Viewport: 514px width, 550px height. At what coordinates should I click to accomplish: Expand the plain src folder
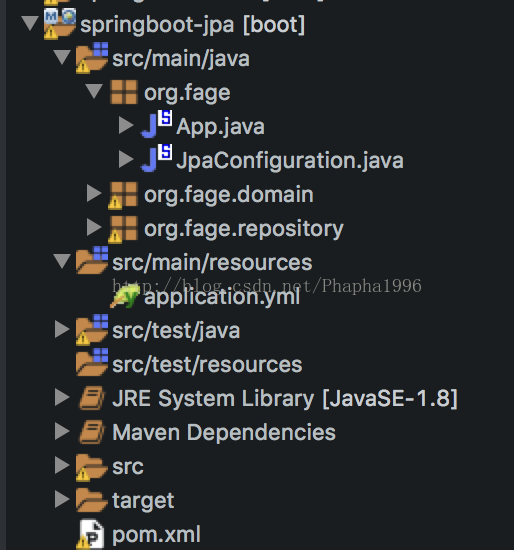[x=62, y=465]
